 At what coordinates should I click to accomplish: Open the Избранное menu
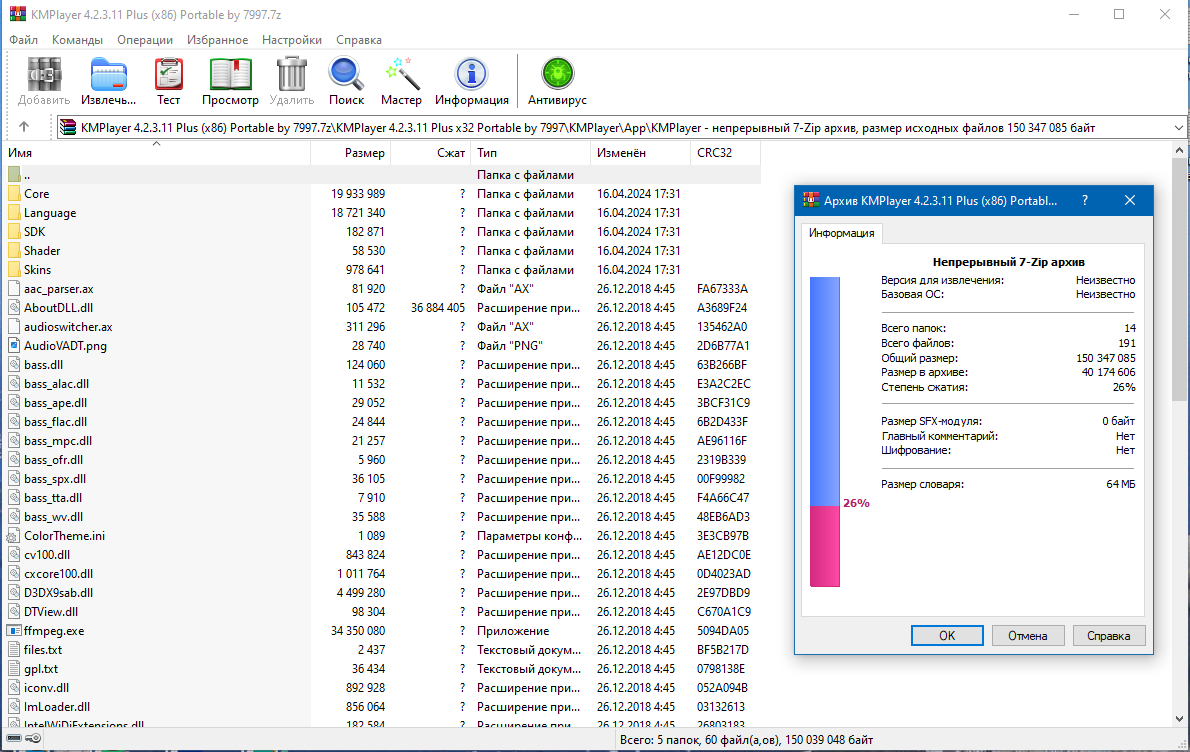coord(218,39)
